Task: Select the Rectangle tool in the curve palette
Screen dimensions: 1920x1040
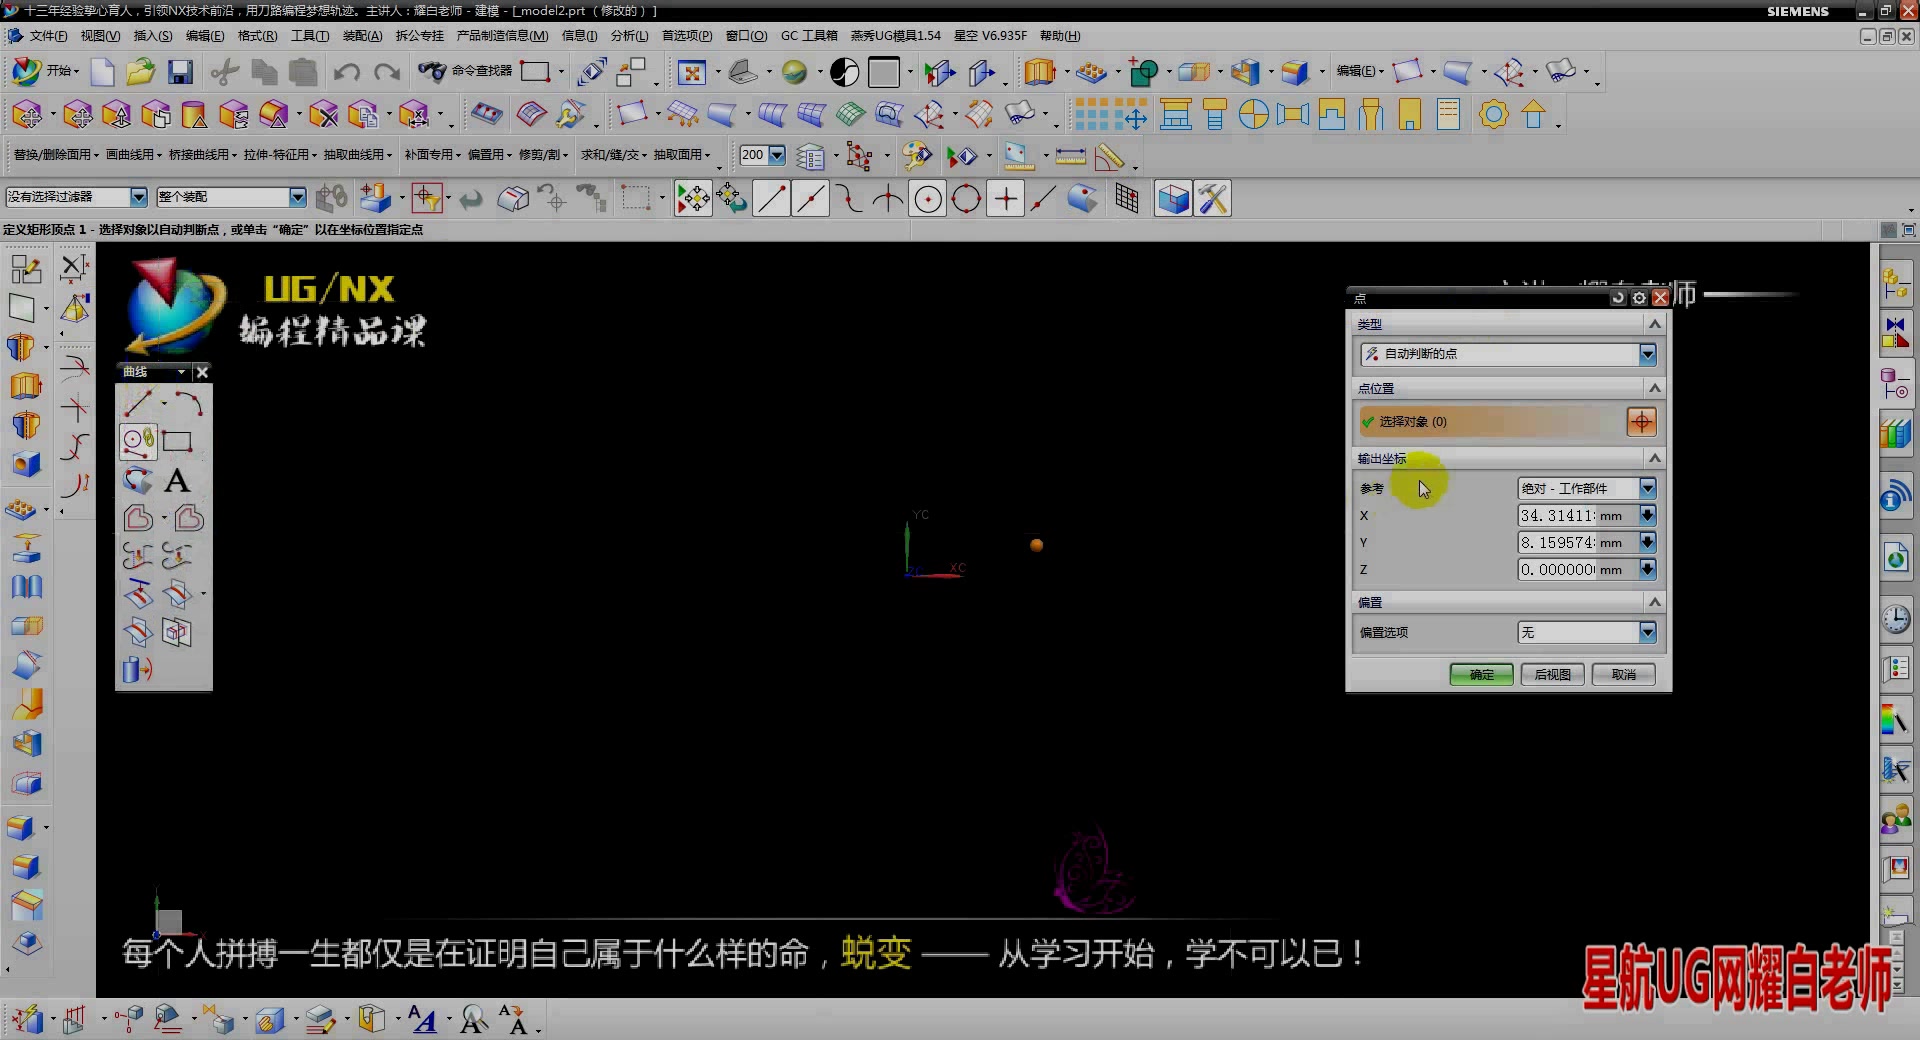Action: [177, 441]
